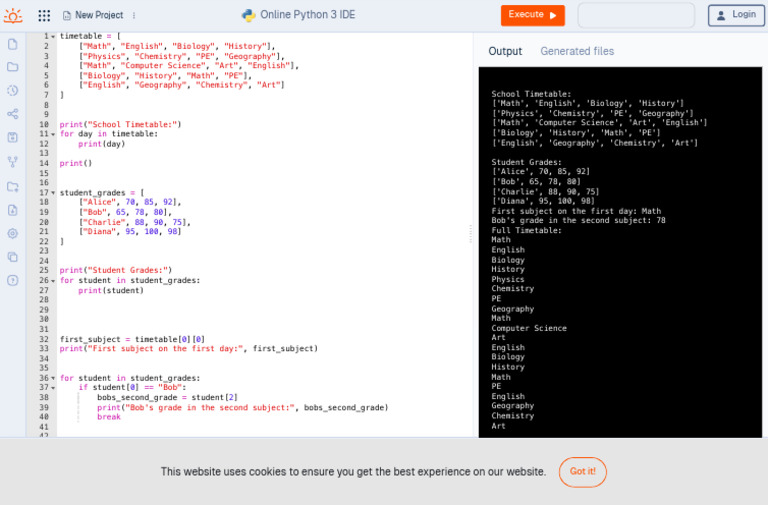Click the help question mark icon
The height and width of the screenshot is (505, 768).
[13, 280]
